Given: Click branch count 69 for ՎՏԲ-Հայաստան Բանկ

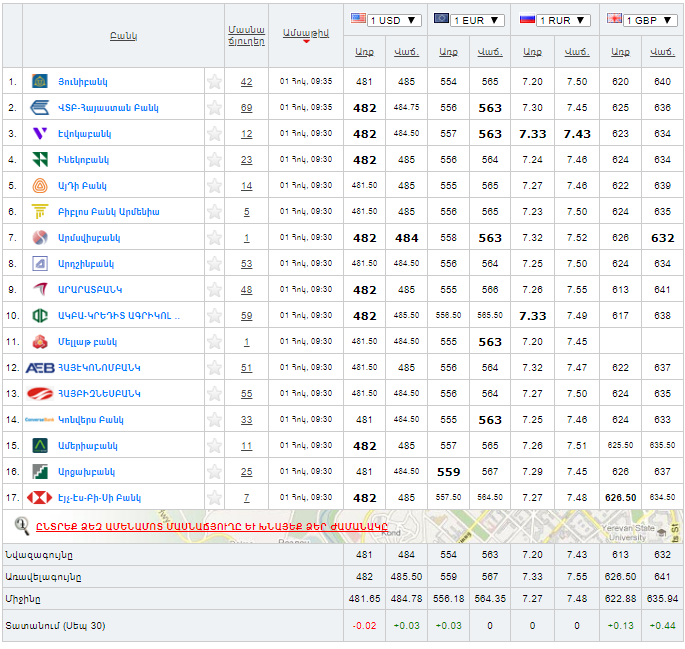Looking at the screenshot, I should click(246, 108).
